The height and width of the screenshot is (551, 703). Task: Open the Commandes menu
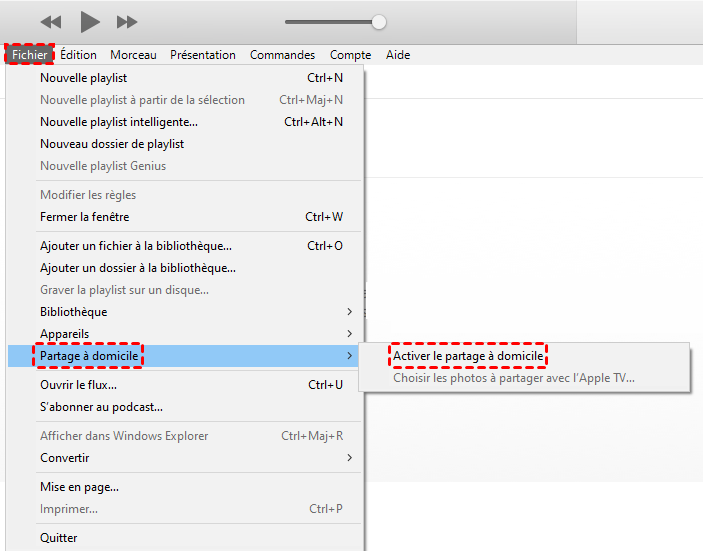pos(282,55)
